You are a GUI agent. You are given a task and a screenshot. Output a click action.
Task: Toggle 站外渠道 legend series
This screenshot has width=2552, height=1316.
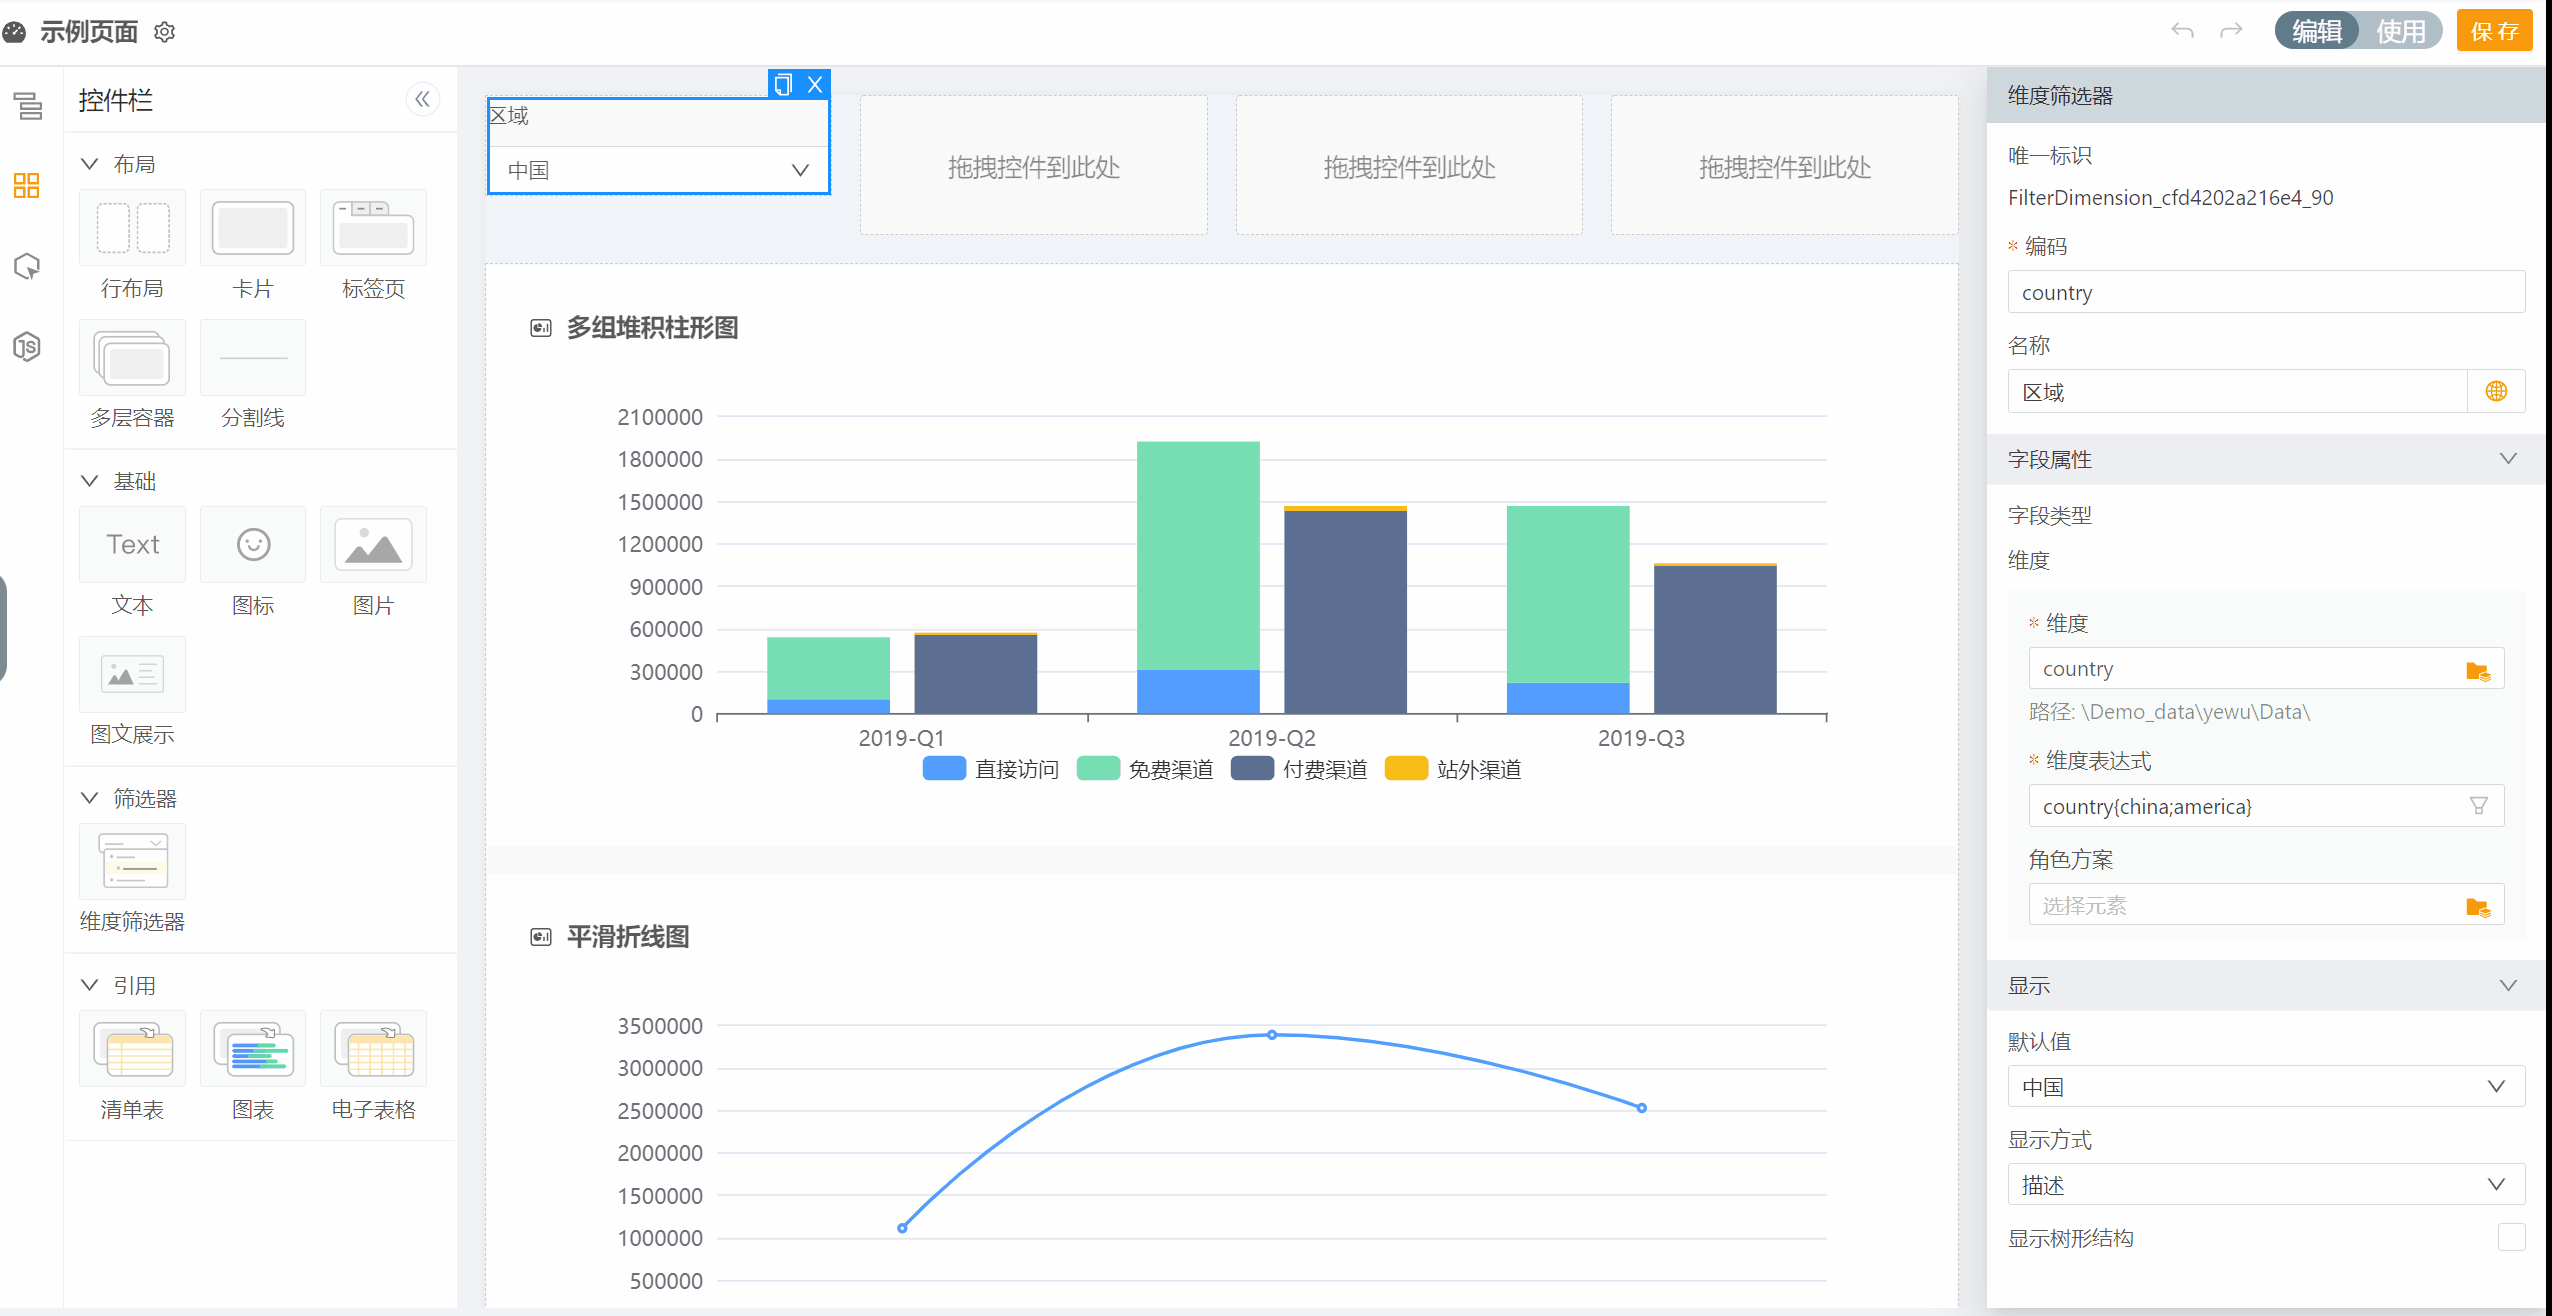coord(1453,769)
